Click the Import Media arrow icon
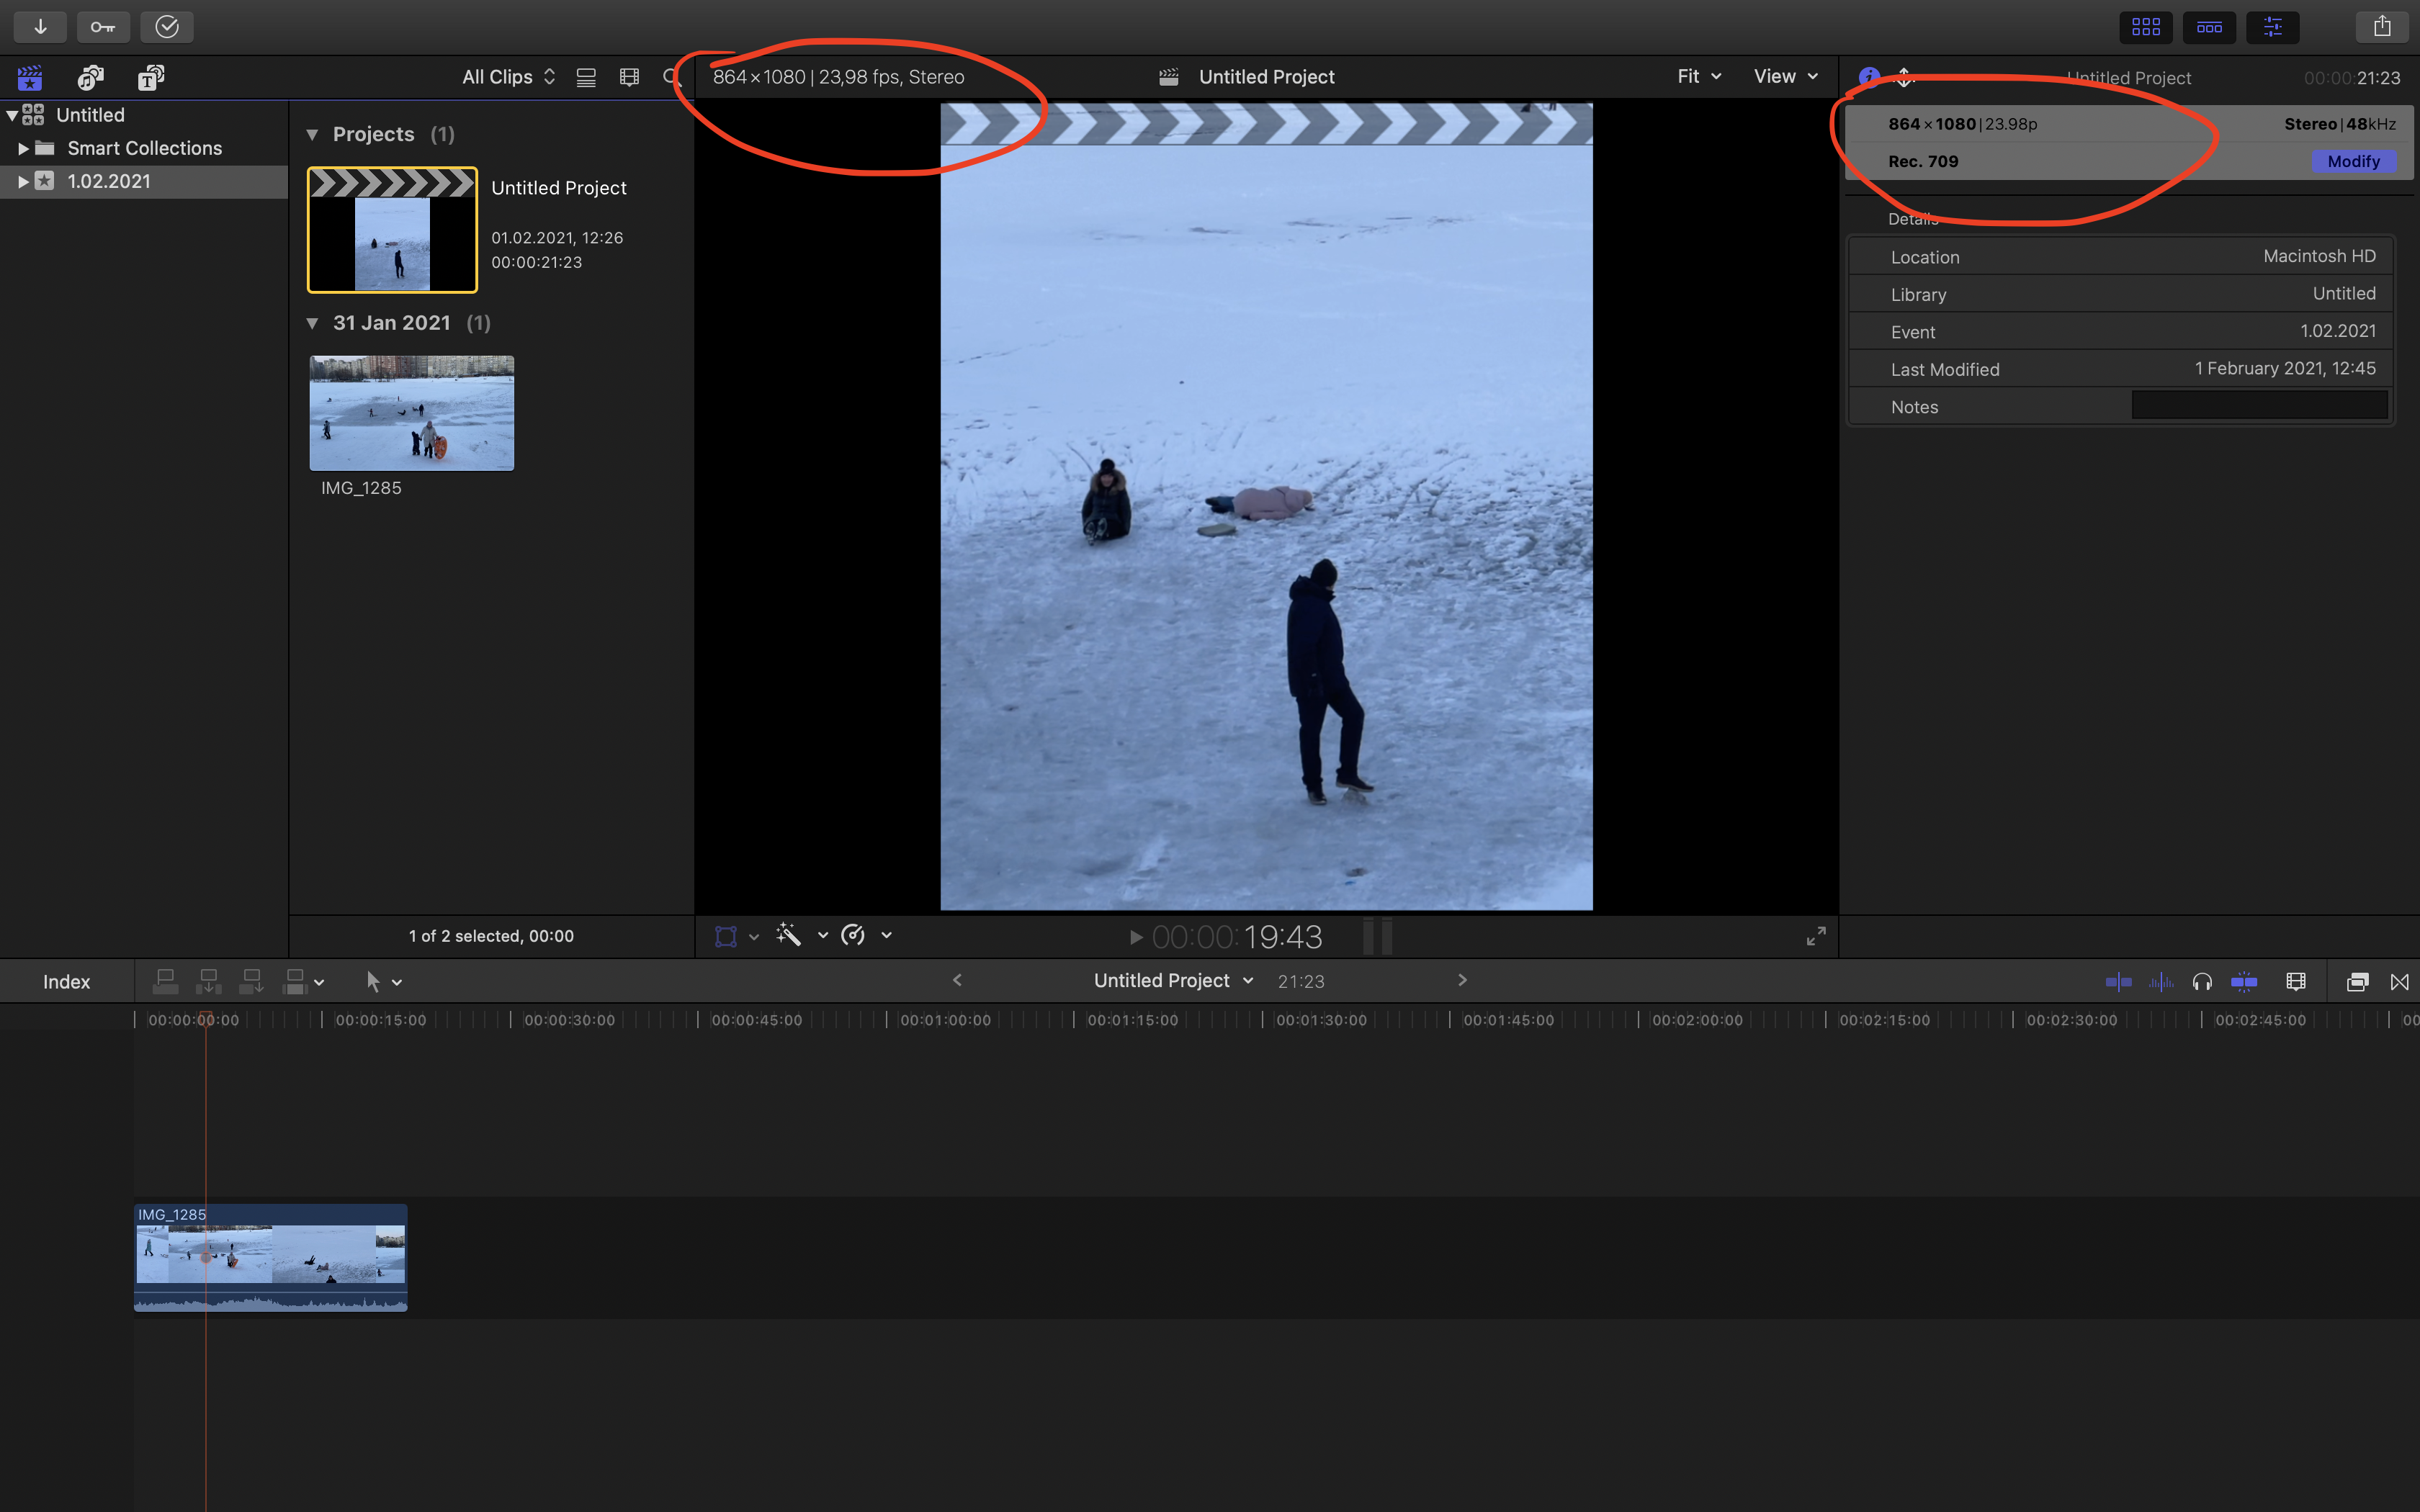 (40, 27)
